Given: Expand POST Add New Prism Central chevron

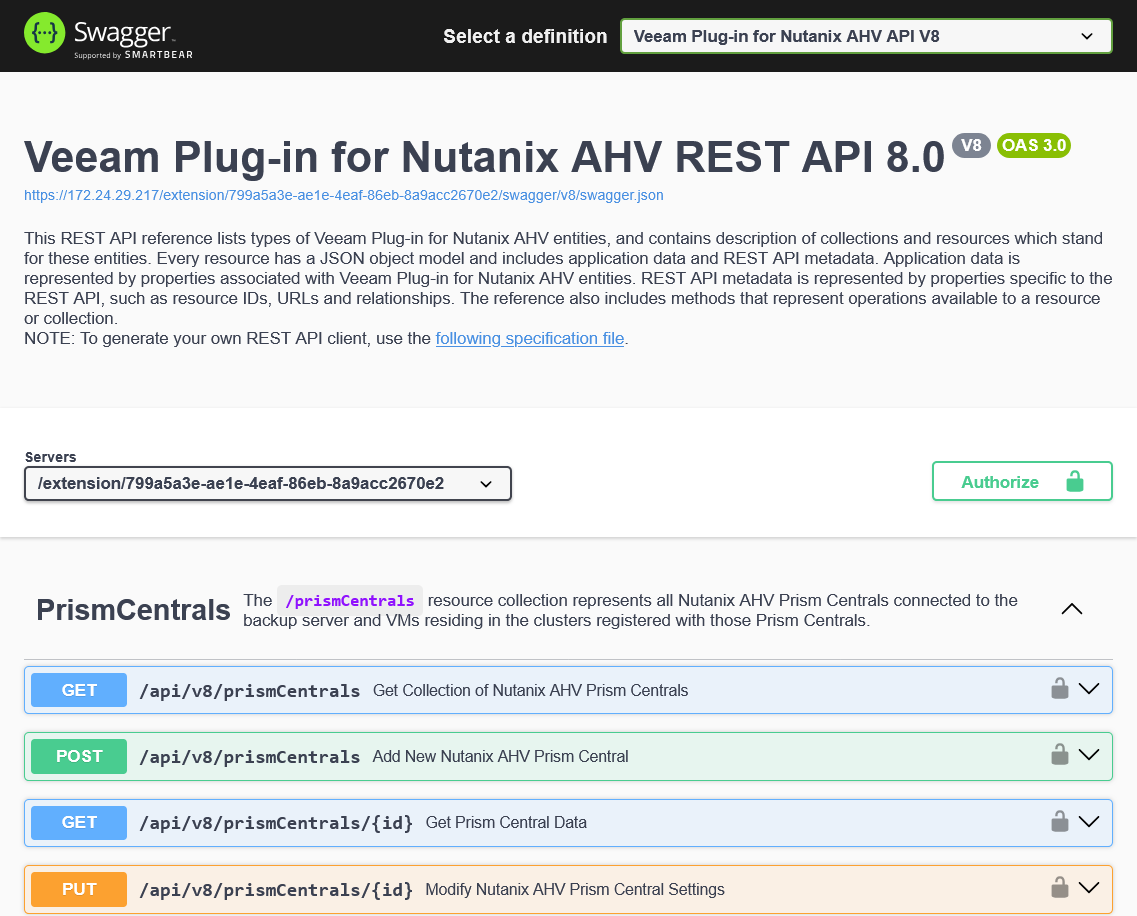Looking at the screenshot, I should point(1089,755).
